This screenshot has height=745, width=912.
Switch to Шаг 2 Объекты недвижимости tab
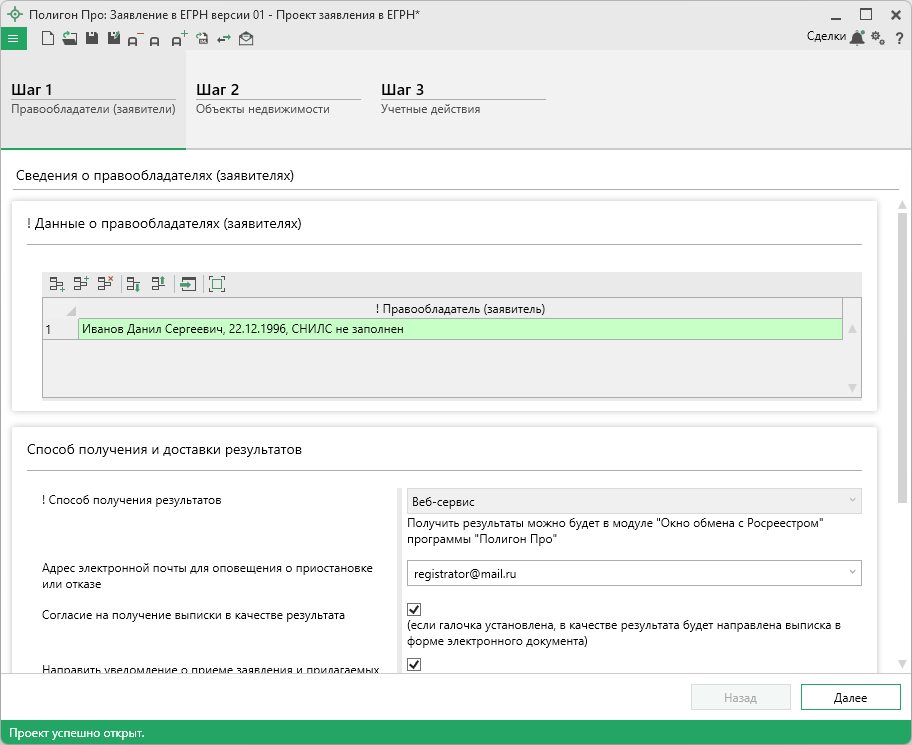(x=277, y=99)
